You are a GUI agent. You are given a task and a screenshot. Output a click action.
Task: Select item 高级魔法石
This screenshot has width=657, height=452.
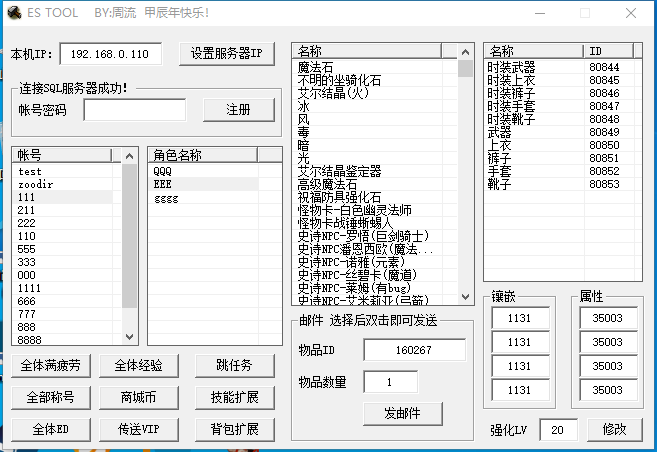[367, 184]
